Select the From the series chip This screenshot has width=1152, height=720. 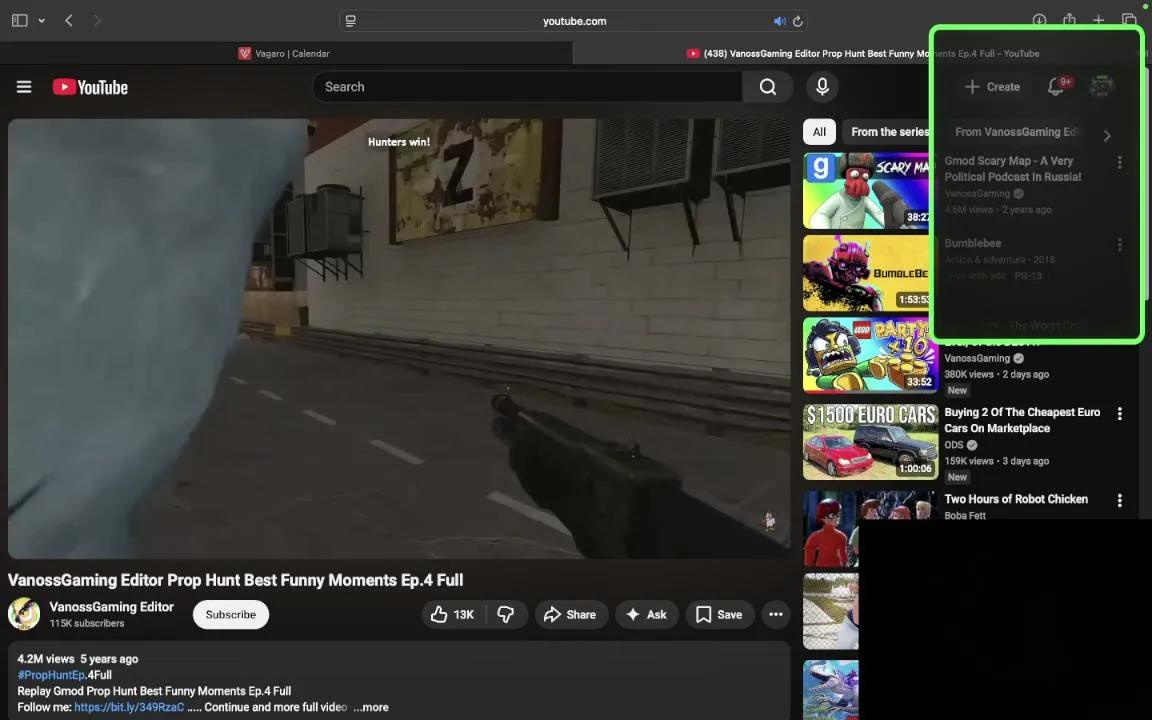coord(890,132)
